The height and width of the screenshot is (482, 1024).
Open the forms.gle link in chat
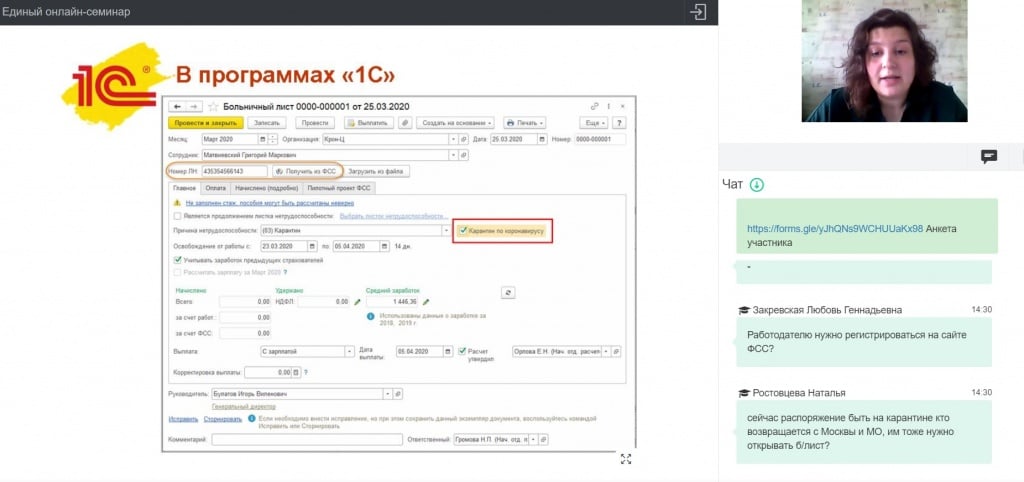[835, 229]
